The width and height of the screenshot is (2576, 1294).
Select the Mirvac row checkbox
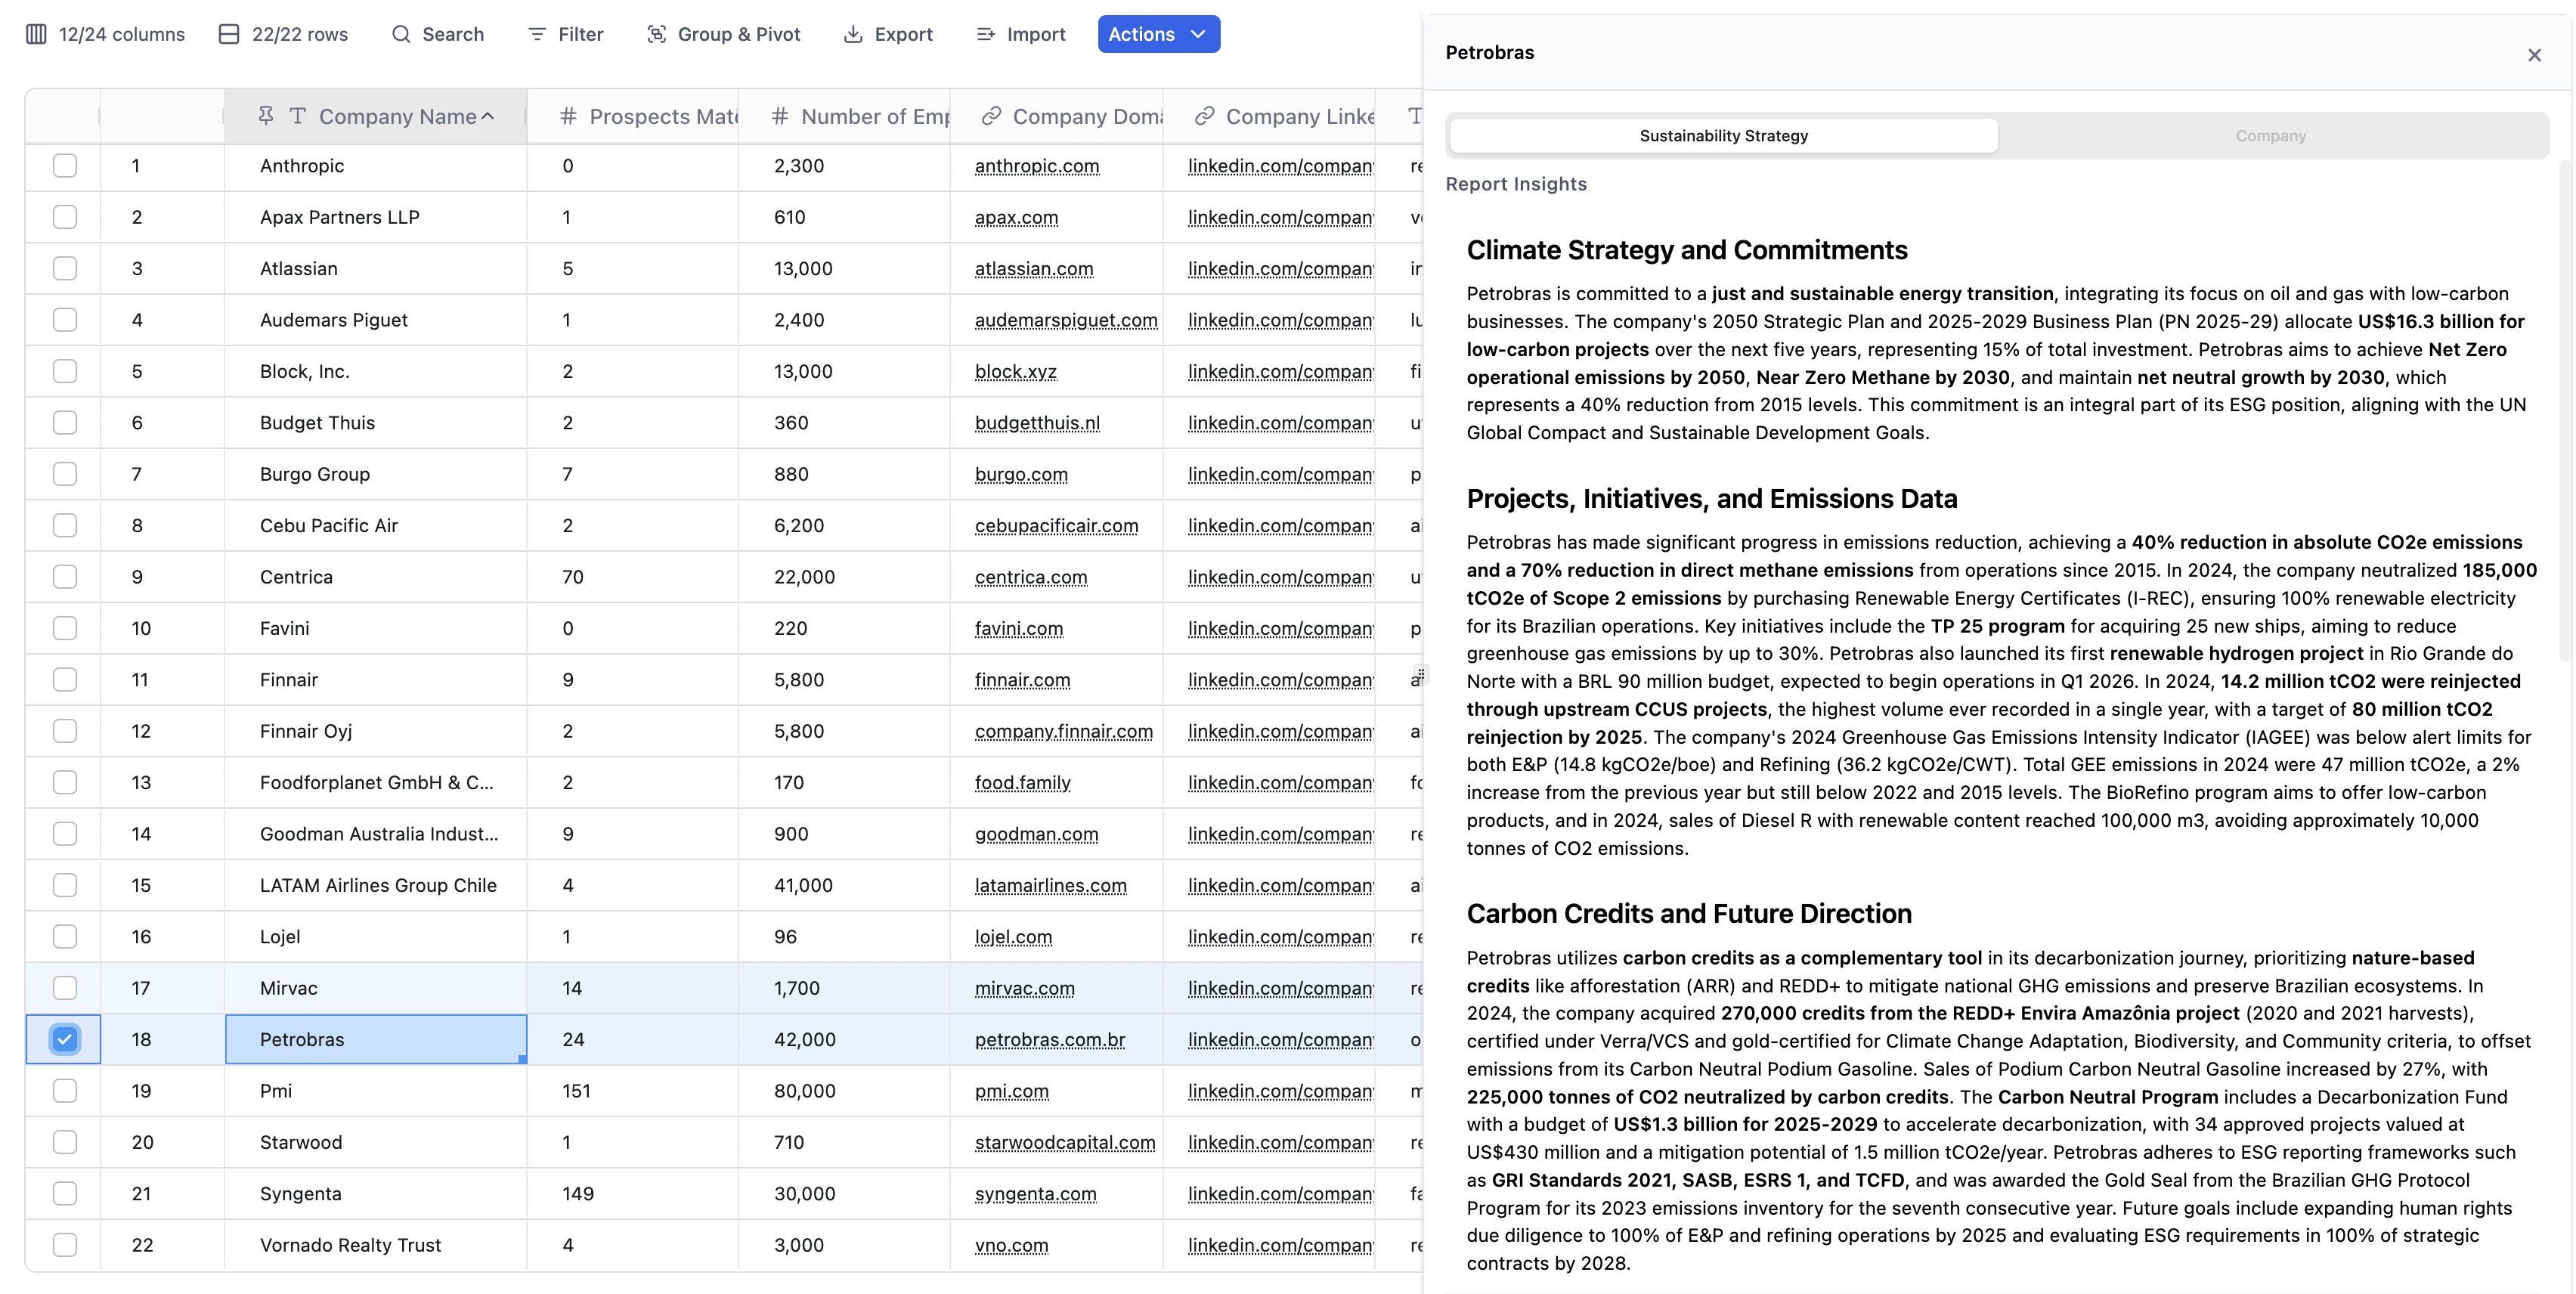point(65,988)
